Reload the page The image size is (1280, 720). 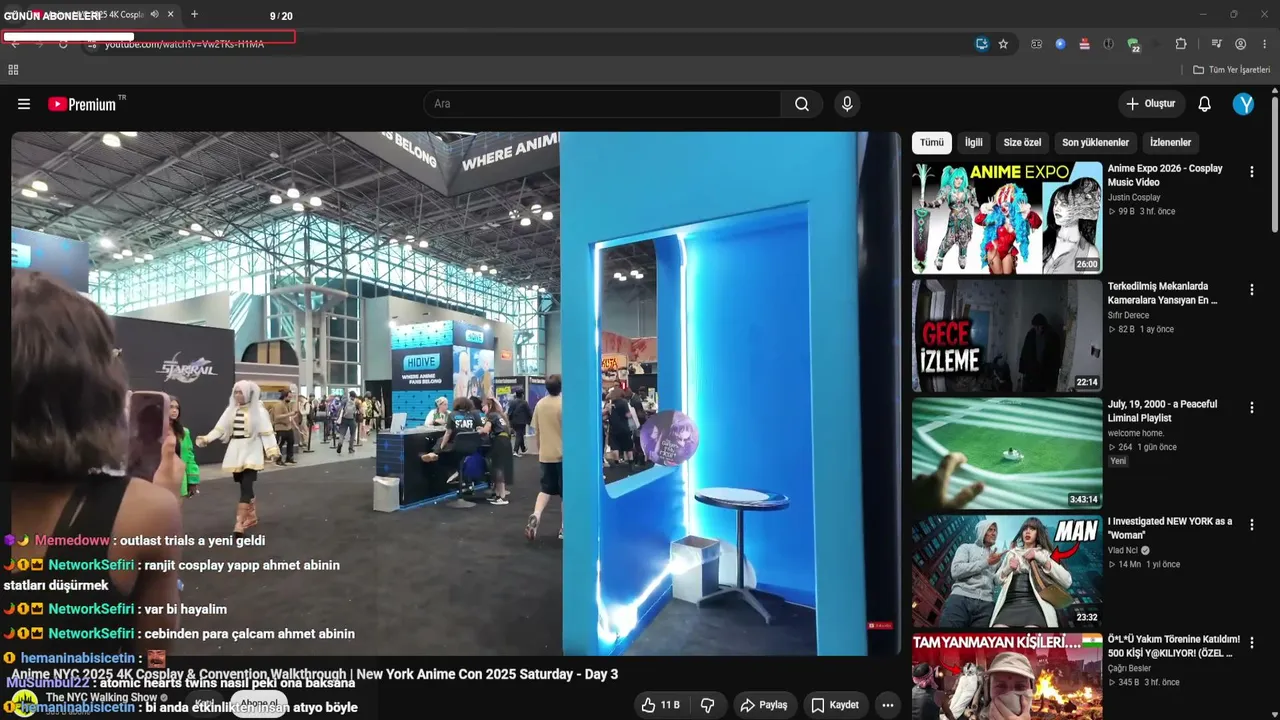pyautogui.click(x=63, y=44)
